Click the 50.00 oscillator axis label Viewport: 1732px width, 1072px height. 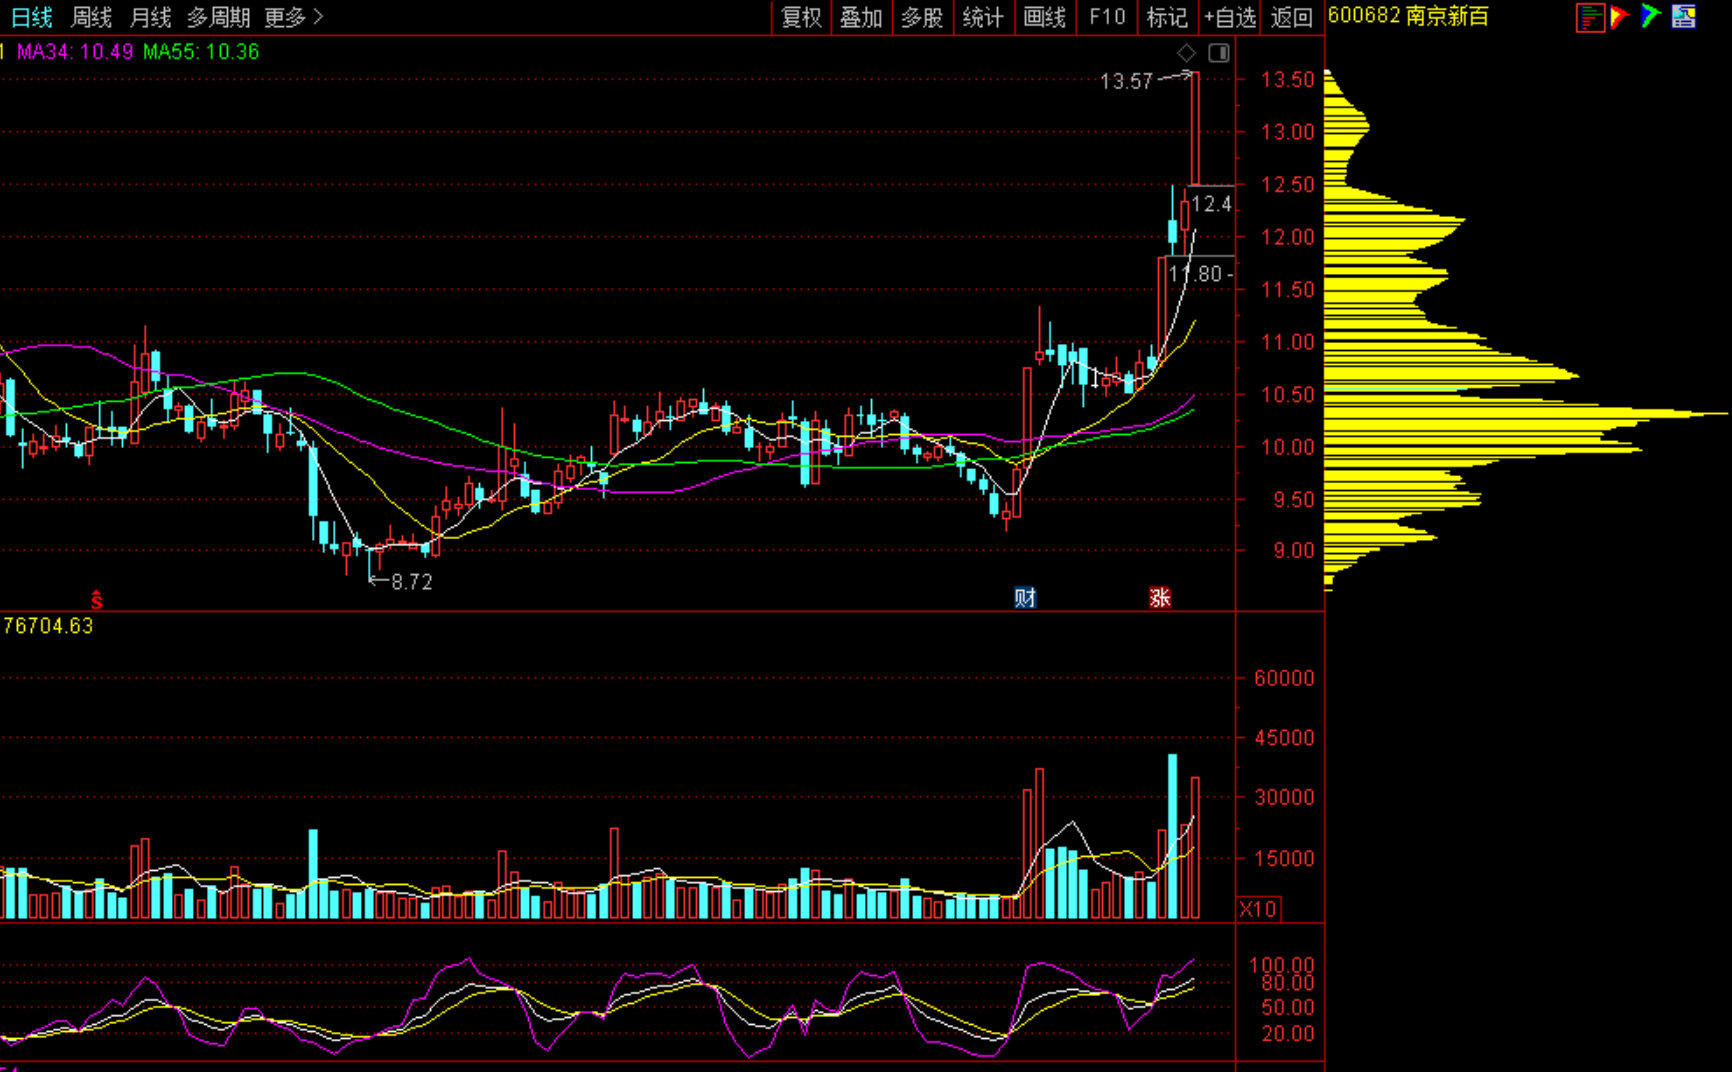[x=1288, y=1008]
